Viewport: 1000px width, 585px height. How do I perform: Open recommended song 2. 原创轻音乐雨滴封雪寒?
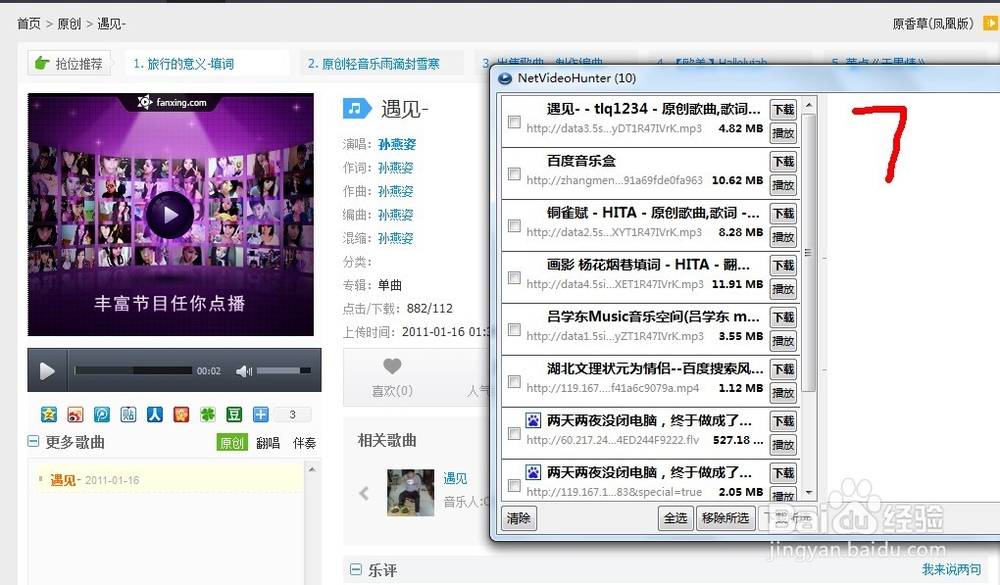(x=374, y=64)
